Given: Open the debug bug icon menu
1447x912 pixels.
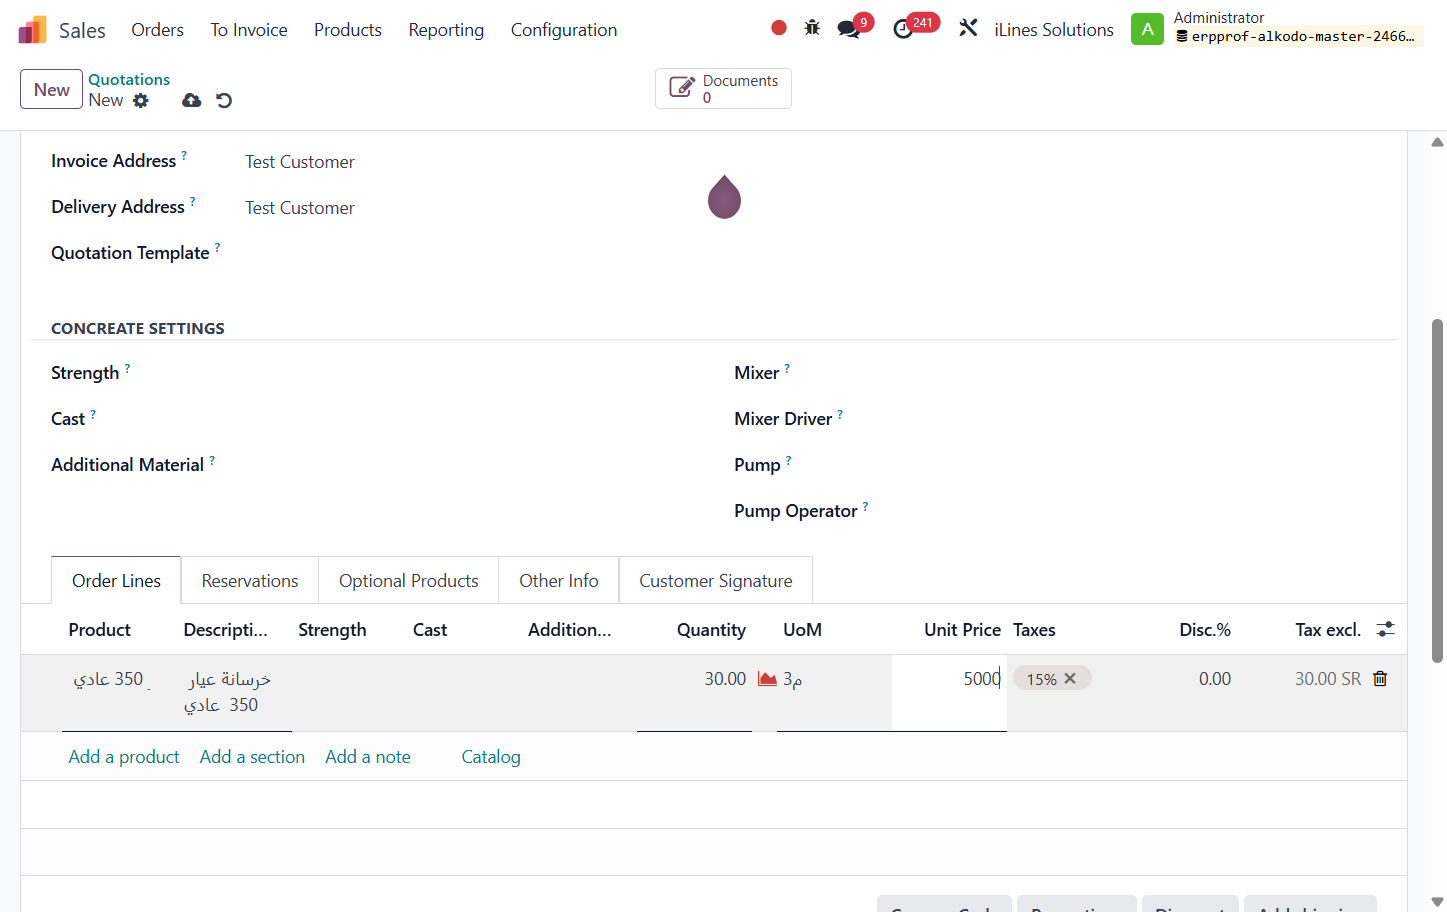Looking at the screenshot, I should coord(812,28).
